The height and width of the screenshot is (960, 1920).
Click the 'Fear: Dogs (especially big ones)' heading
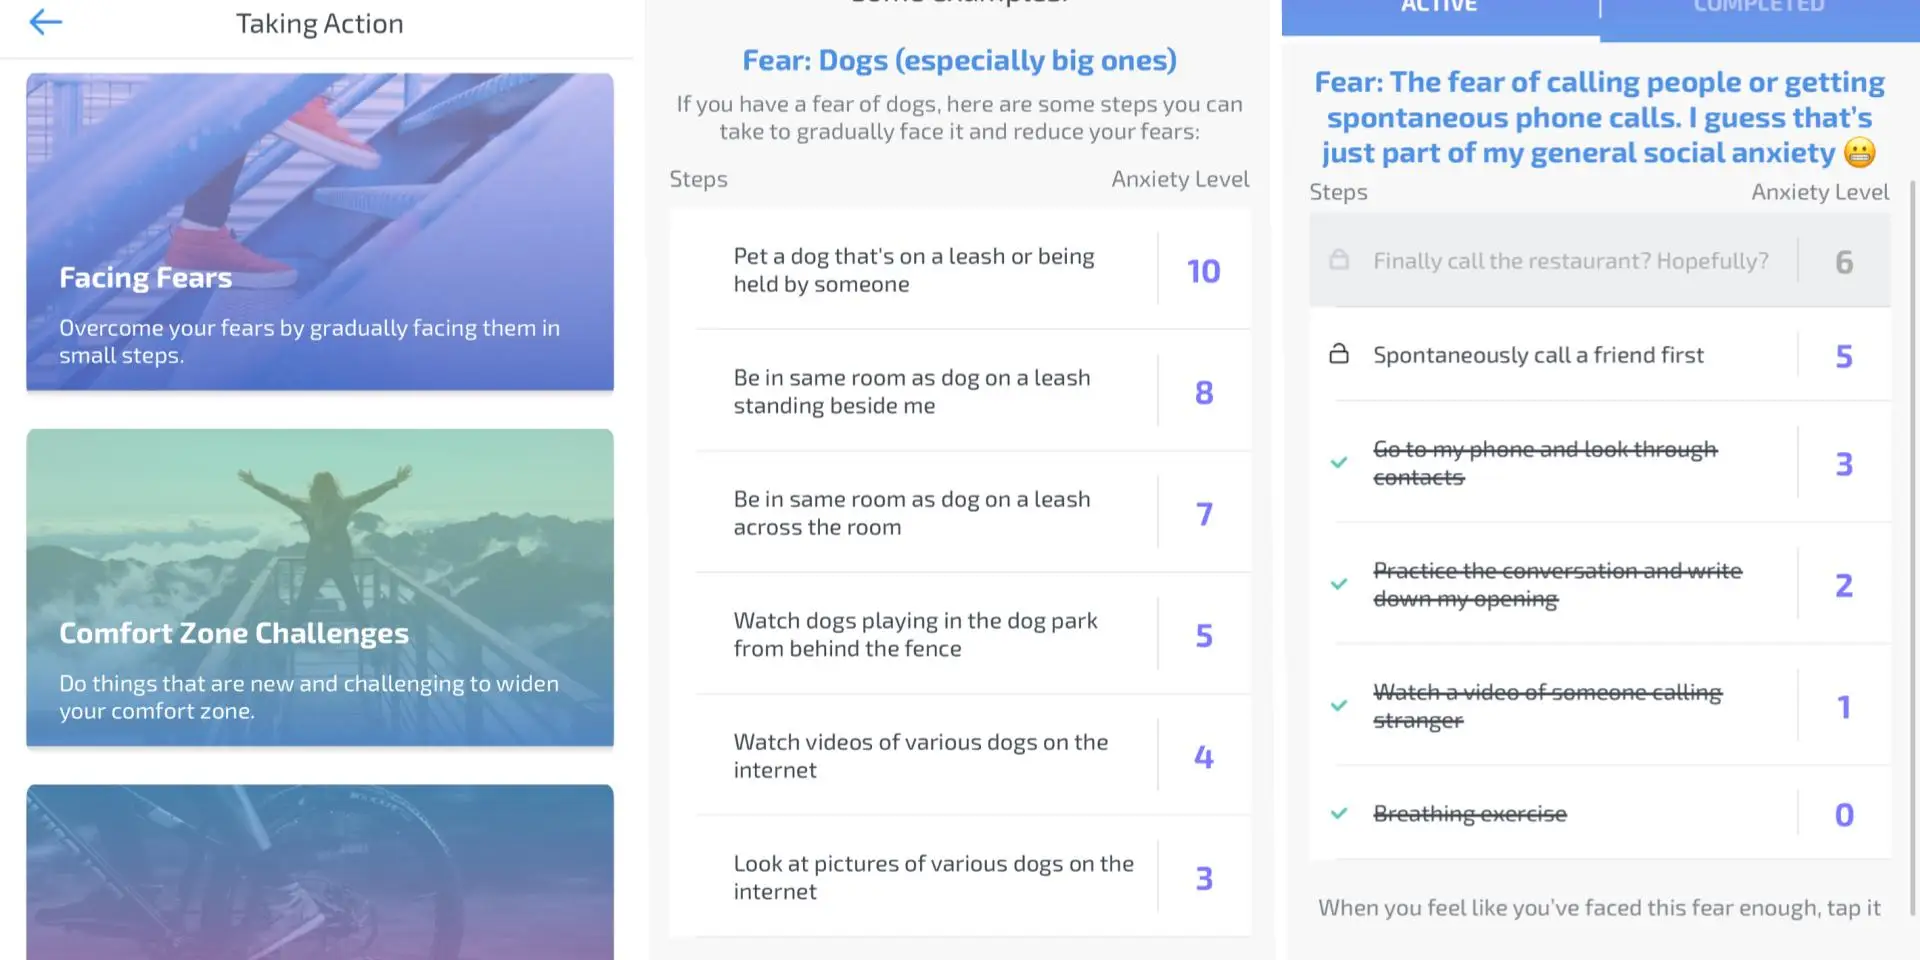pos(960,60)
